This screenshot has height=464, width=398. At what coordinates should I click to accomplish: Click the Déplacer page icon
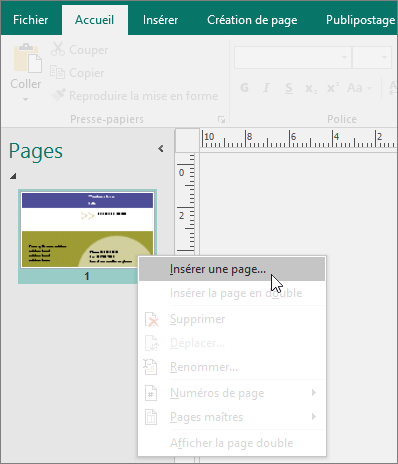[152, 343]
